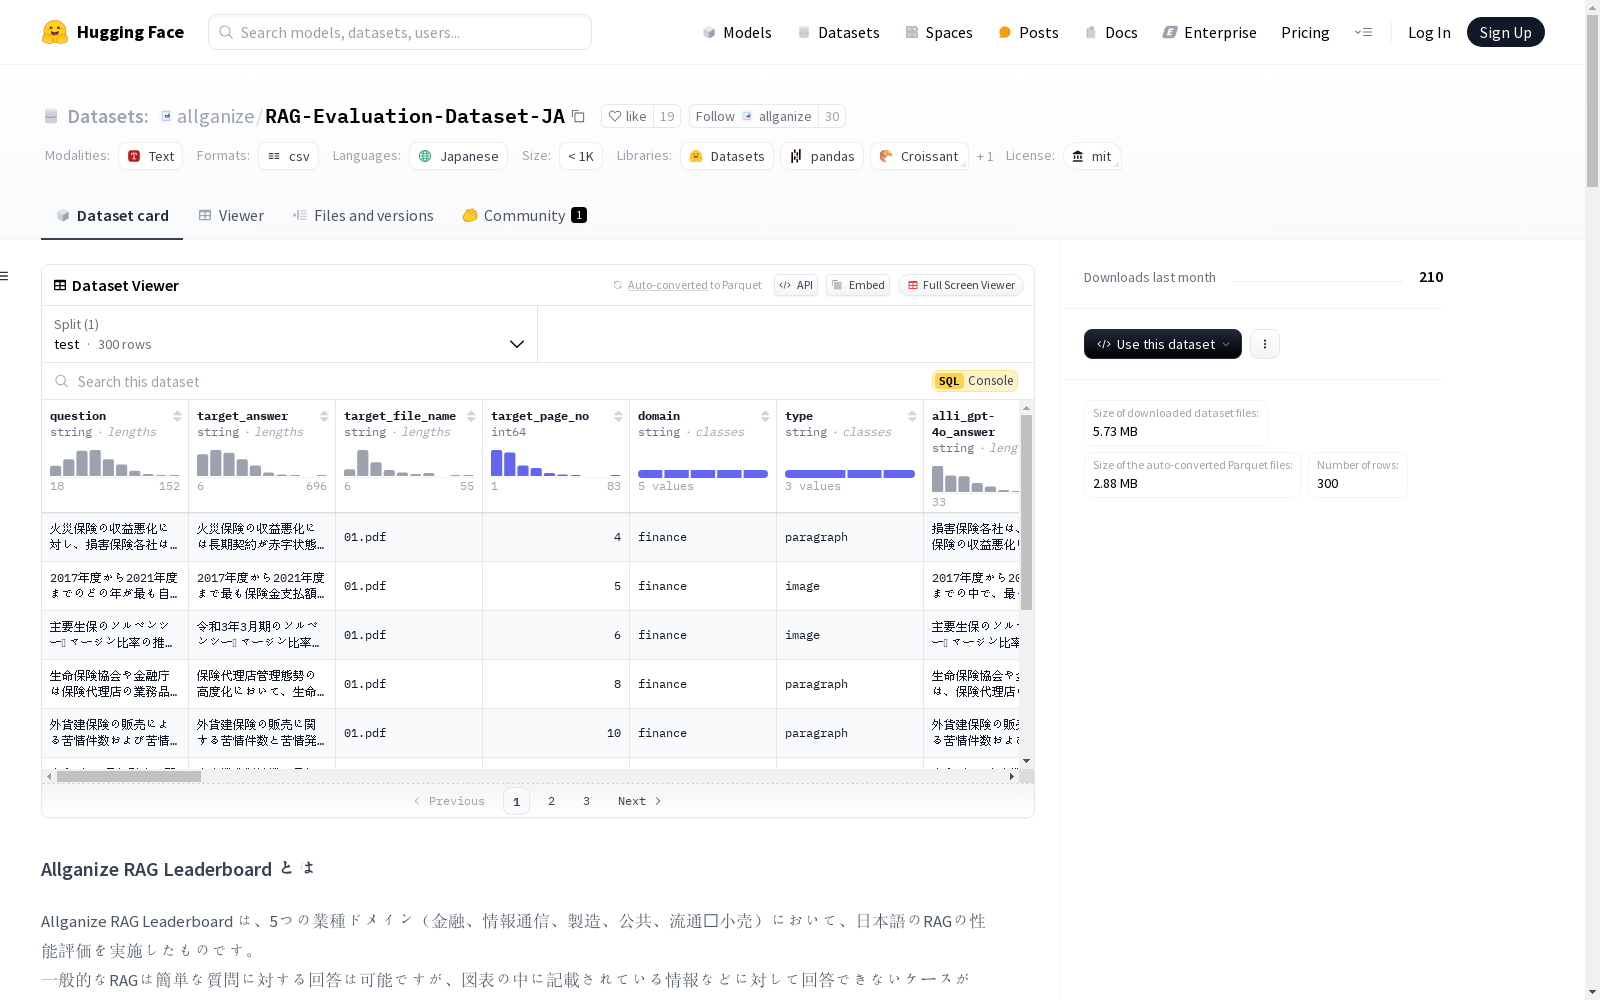Click the allganize follower count 30
This screenshot has width=1600, height=1000.
[x=832, y=116]
